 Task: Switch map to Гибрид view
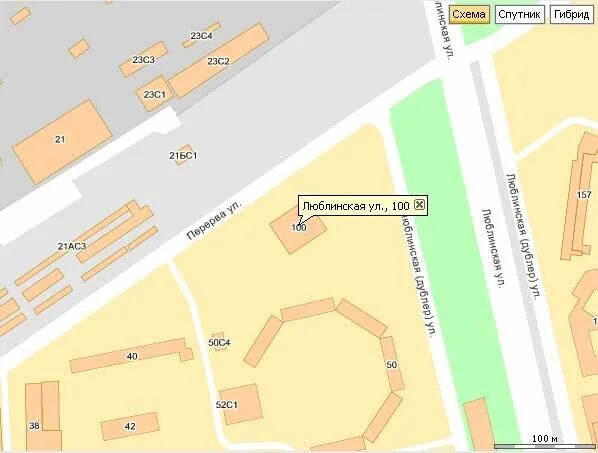pyautogui.click(x=571, y=14)
